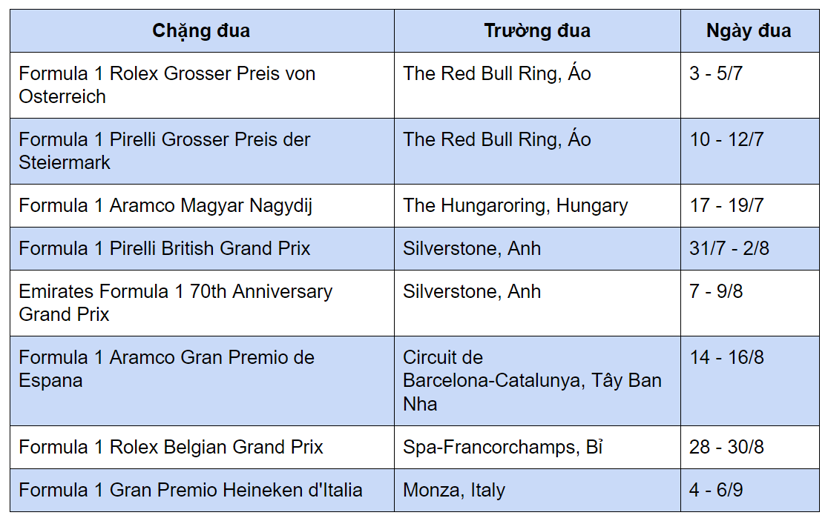Click the Rolex Belgian Grand Prix cell

coord(171,446)
